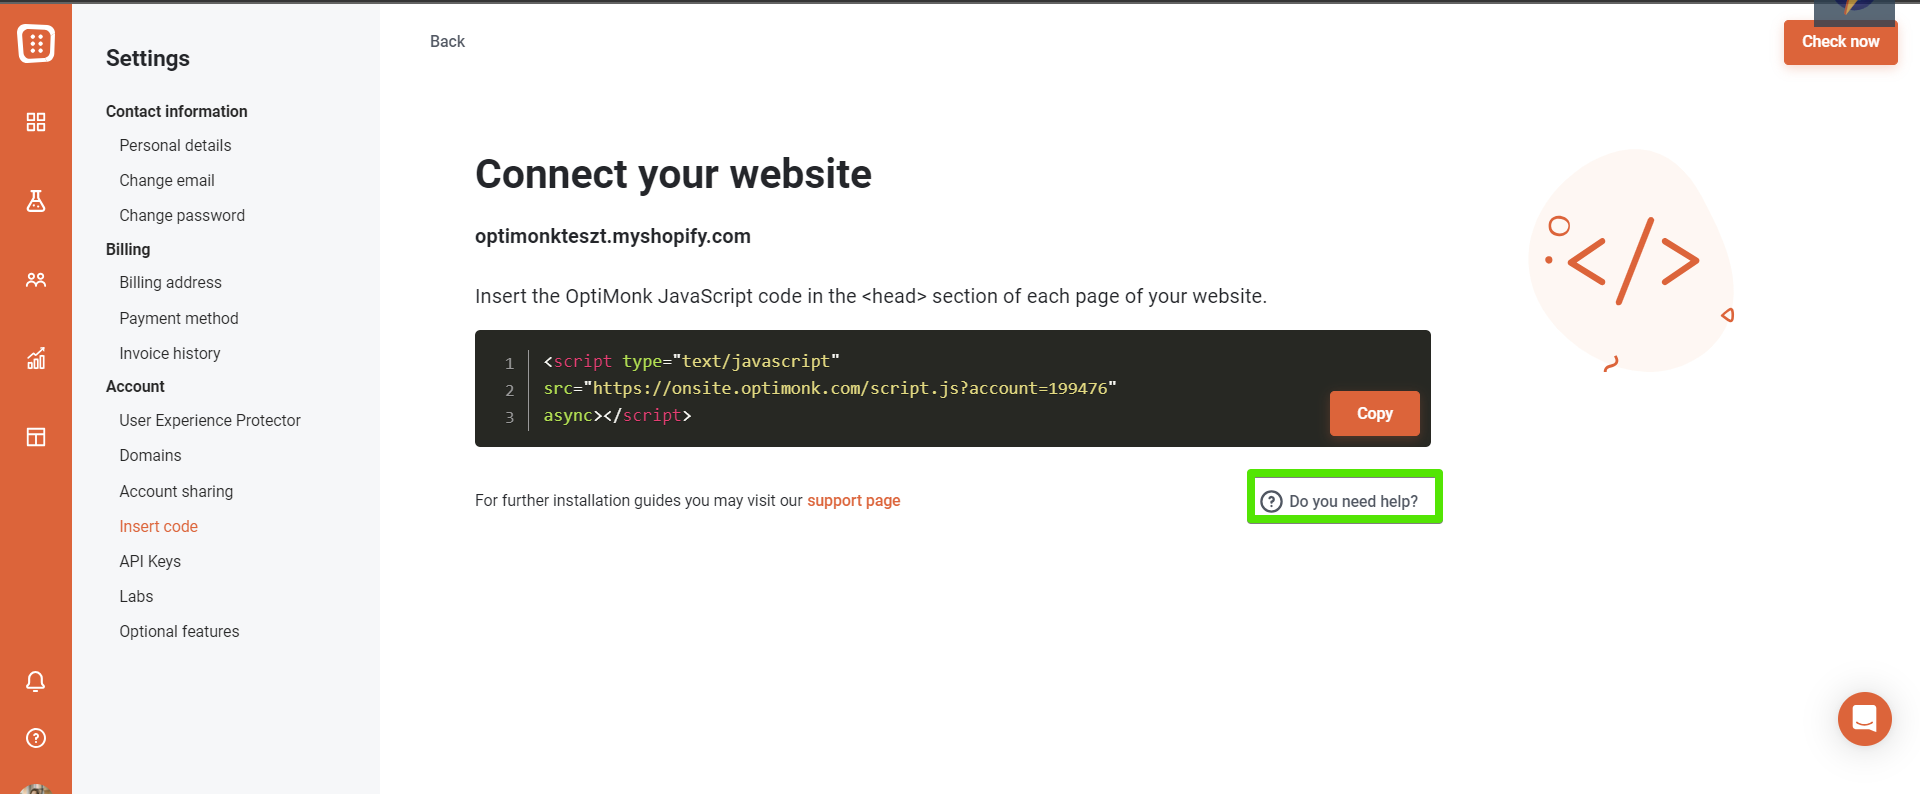Open the Analytics chart icon in sidebar
The width and height of the screenshot is (1920, 794).
tap(36, 358)
